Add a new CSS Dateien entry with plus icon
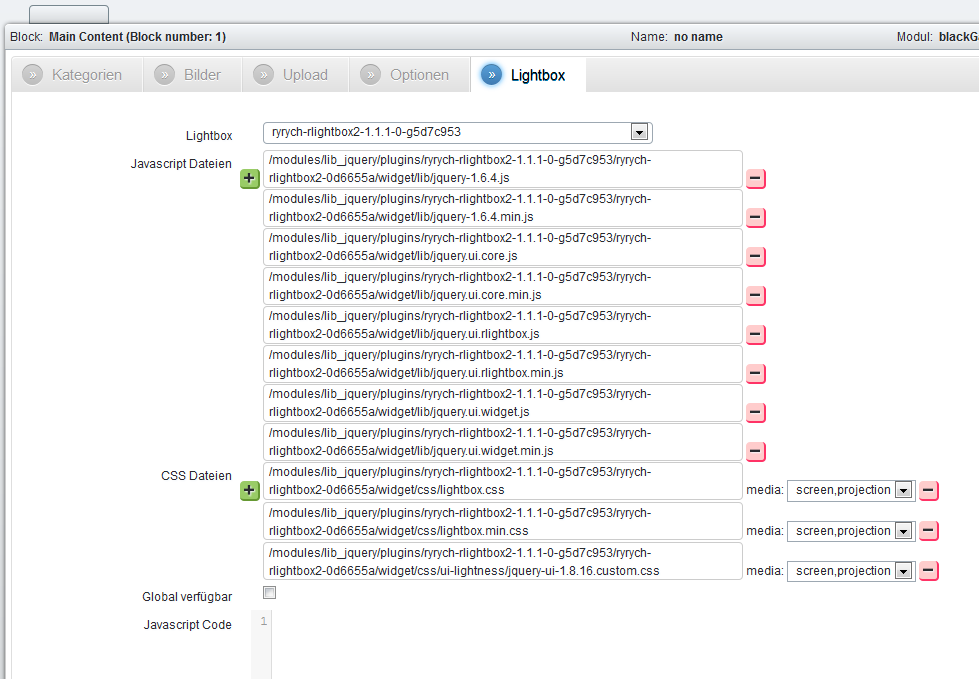The width and height of the screenshot is (979, 679). 250,491
